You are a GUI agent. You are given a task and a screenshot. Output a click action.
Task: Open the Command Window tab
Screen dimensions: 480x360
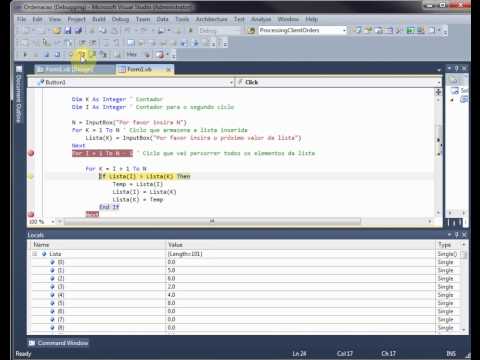pyautogui.click(x=59, y=343)
